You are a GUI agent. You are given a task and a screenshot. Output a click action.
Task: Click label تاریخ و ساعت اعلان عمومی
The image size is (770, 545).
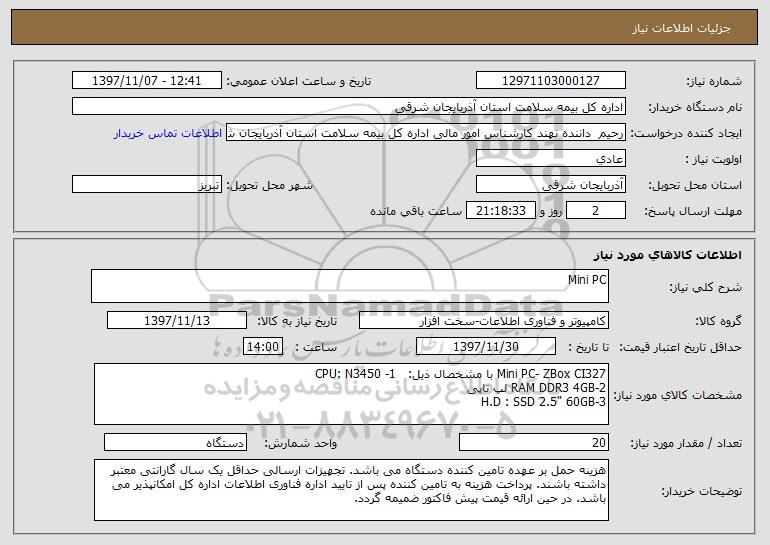(x=299, y=81)
